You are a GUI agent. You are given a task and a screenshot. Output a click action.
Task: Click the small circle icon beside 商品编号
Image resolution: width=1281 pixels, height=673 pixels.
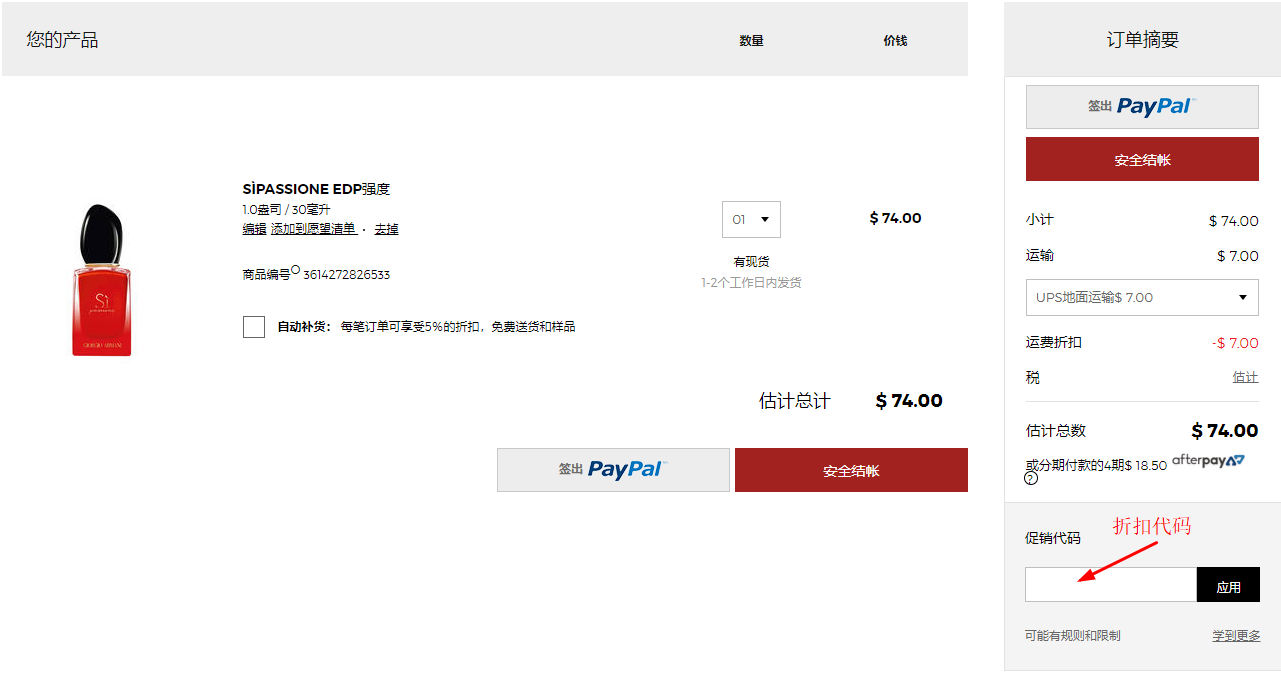[x=296, y=269]
